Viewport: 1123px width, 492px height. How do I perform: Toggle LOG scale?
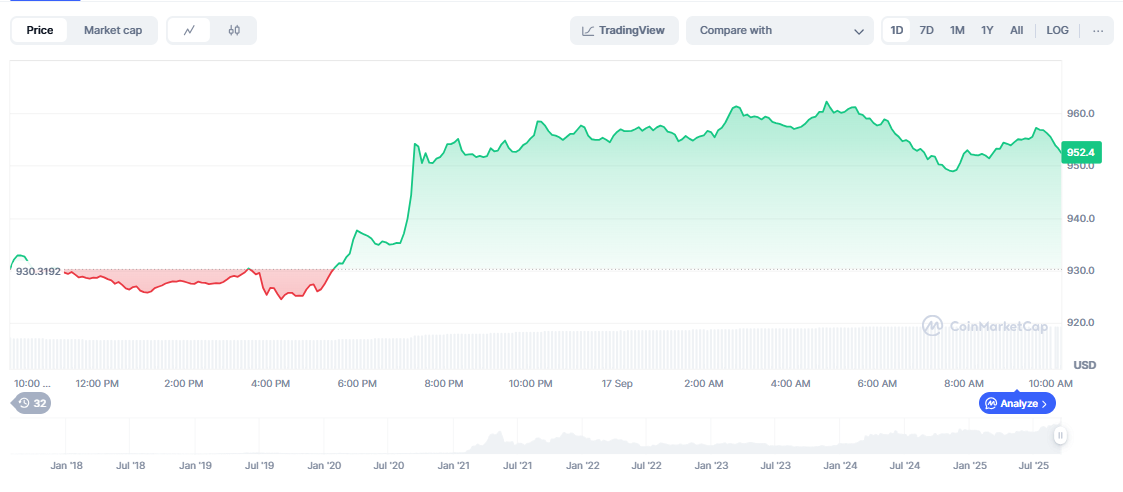[1057, 30]
